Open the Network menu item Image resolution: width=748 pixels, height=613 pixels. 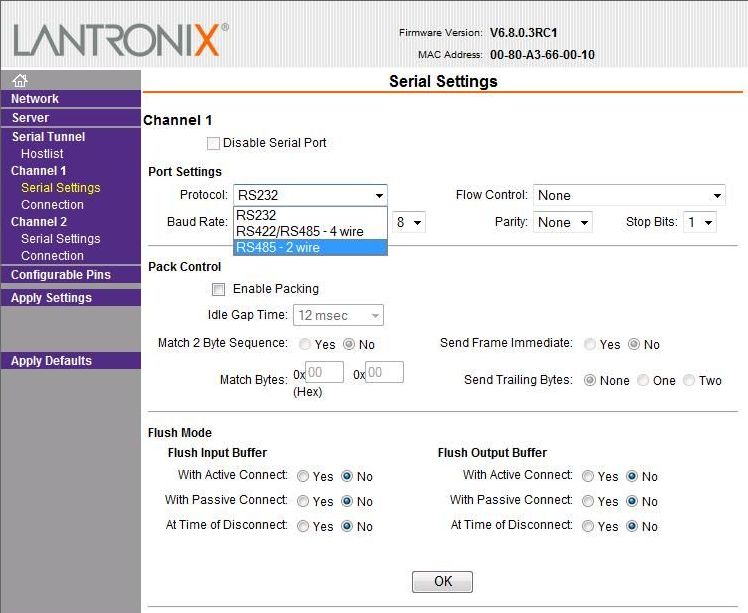tap(35, 99)
